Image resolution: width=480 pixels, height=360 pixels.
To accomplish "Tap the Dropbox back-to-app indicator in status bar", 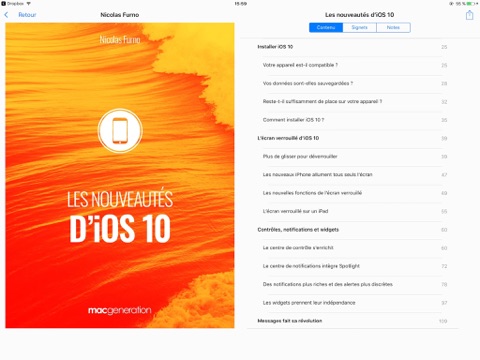I will tap(13, 3).
